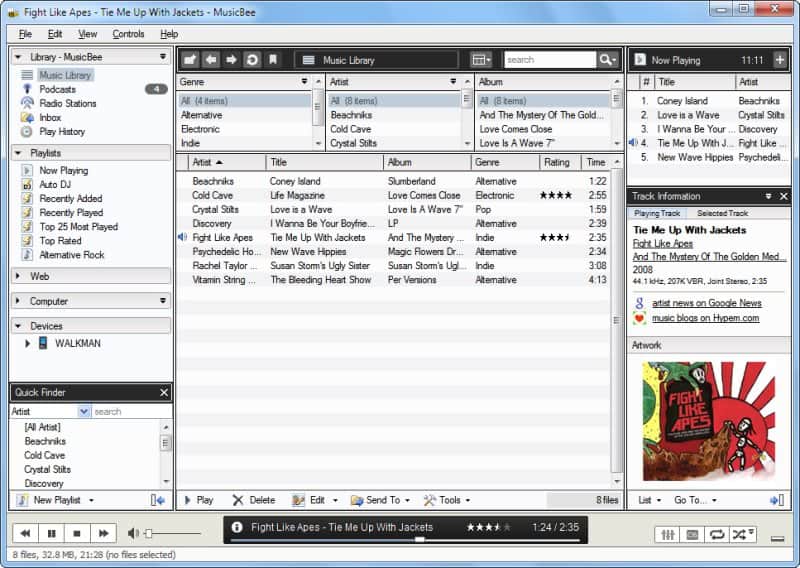Click the search magnifier icon
Screen dimensions: 800x568
click(x=606, y=60)
